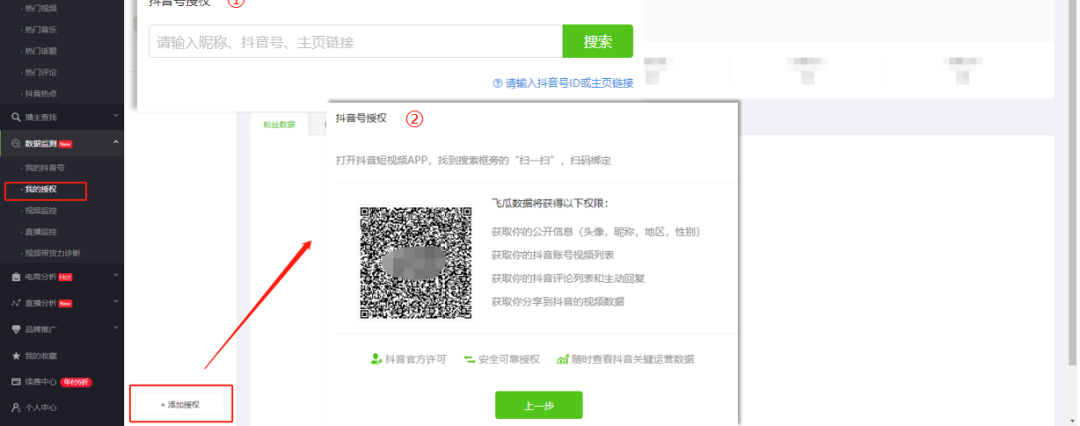Switch to the 粉丝数据 tab
Image resolution: width=1080 pixels, height=426 pixels.
(x=279, y=125)
